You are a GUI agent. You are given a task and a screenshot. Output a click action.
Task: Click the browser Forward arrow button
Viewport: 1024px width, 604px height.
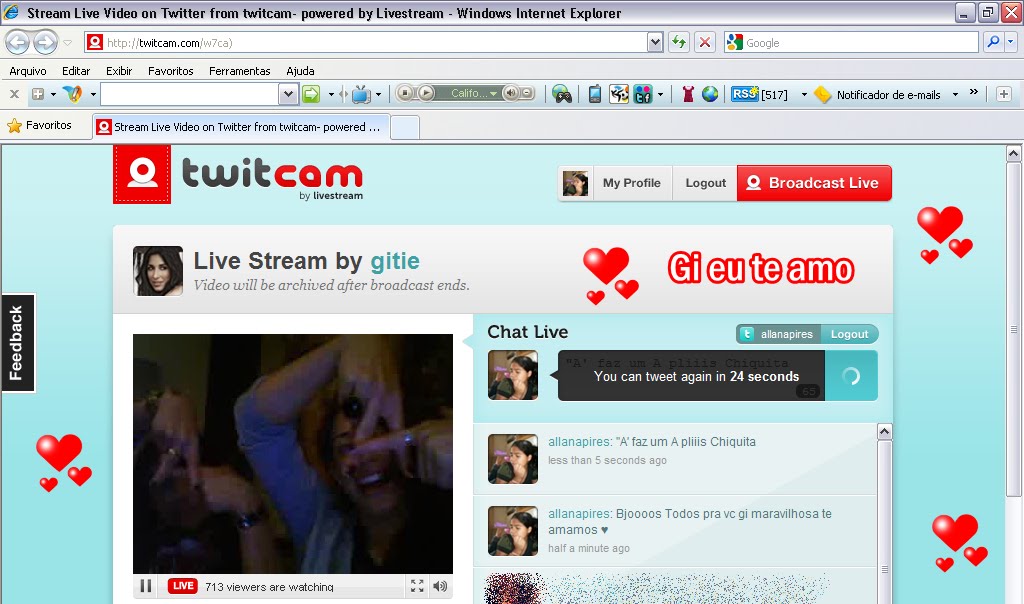point(45,43)
